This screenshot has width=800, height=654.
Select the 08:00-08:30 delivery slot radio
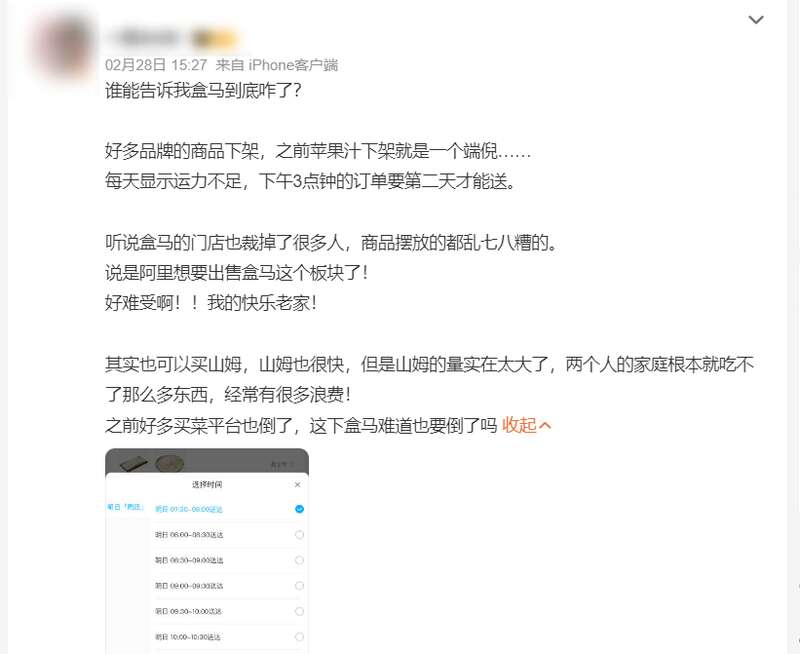coord(299,535)
